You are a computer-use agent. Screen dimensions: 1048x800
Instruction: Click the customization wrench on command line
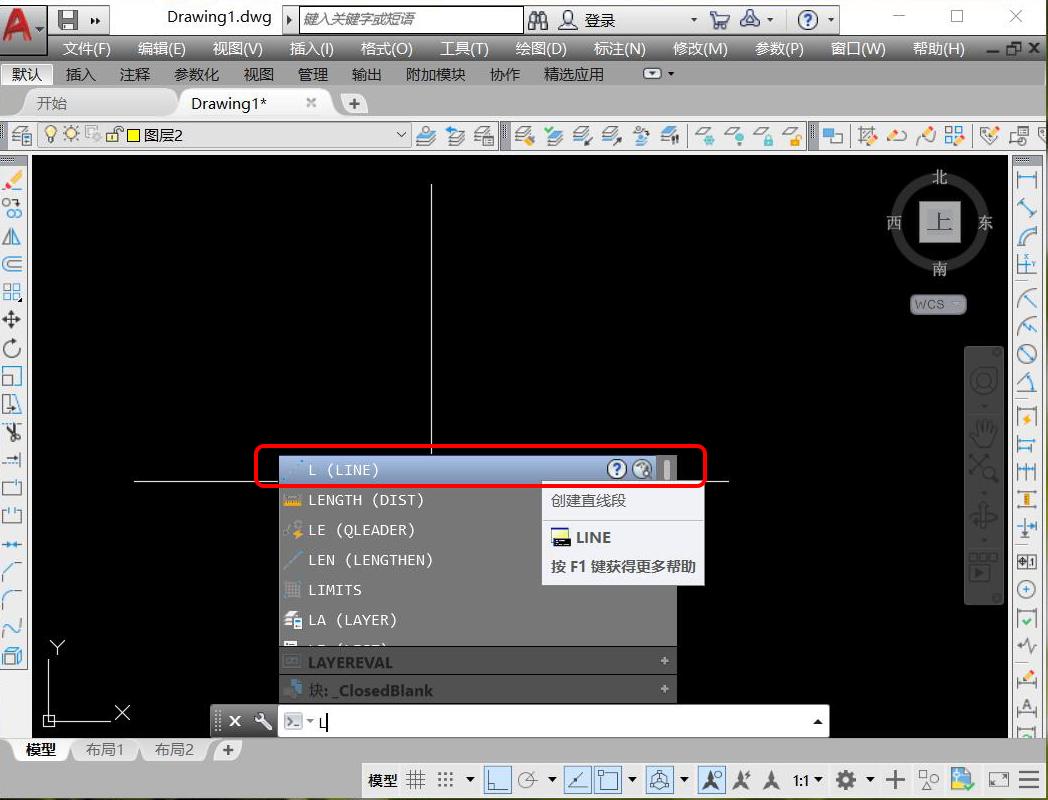264,721
